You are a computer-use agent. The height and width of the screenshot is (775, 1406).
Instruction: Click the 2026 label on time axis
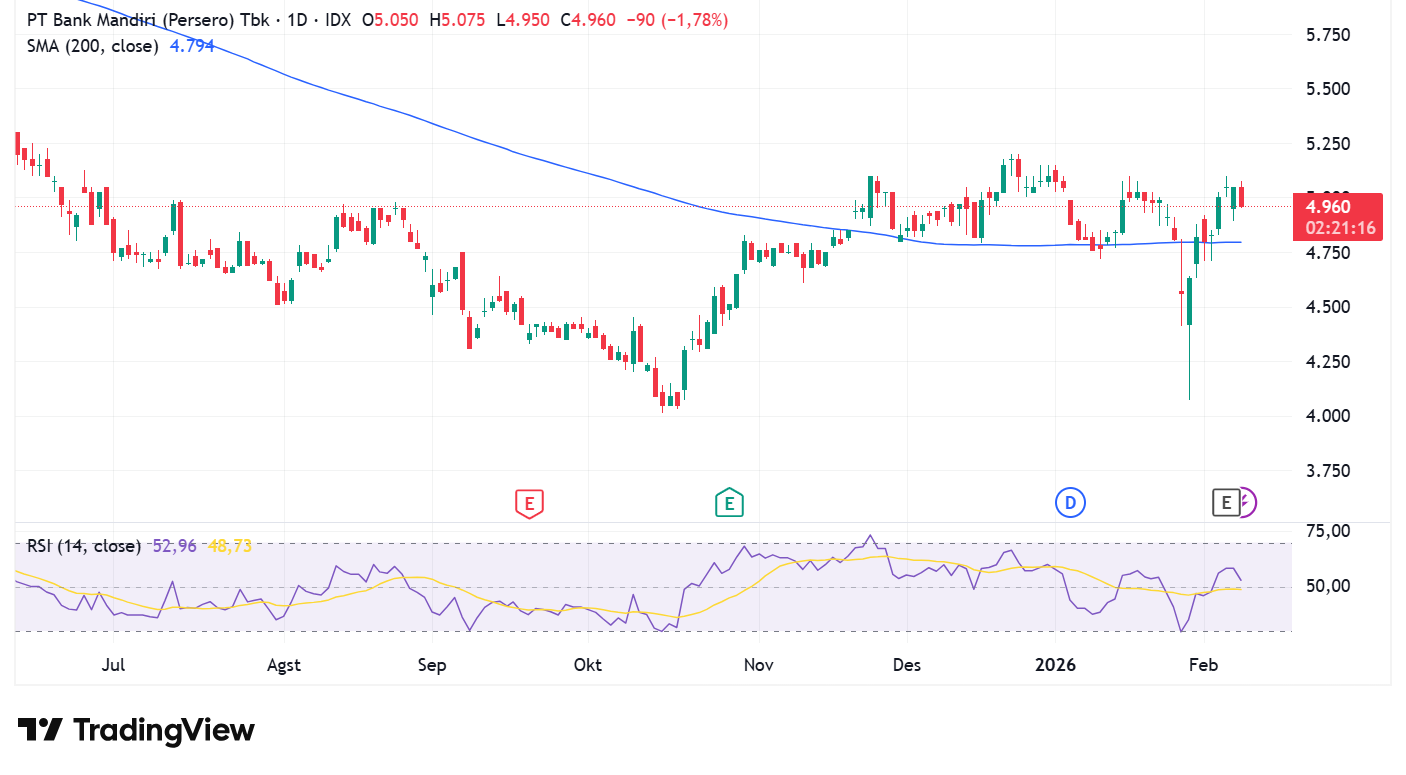coord(1055,665)
